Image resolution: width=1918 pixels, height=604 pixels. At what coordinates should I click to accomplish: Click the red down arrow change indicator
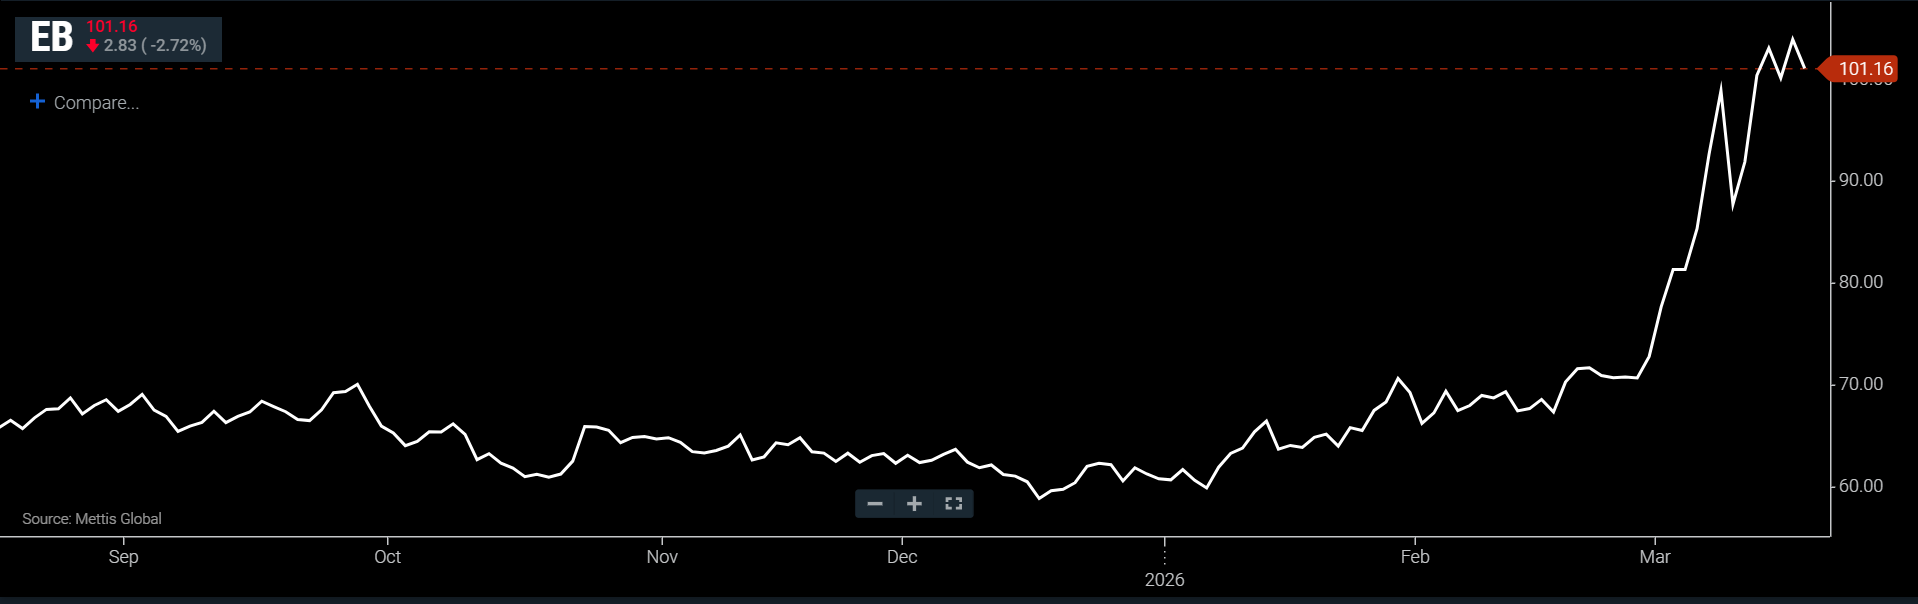tap(93, 46)
